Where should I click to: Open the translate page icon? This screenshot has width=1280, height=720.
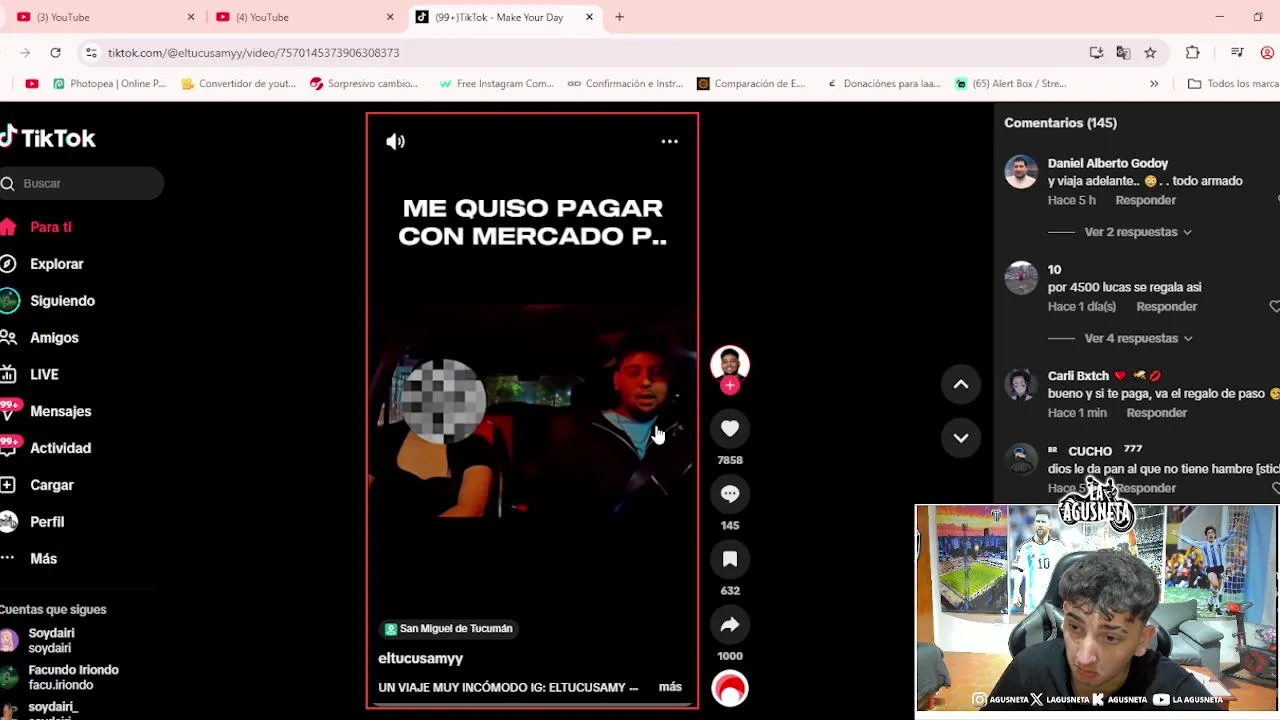tap(1123, 53)
